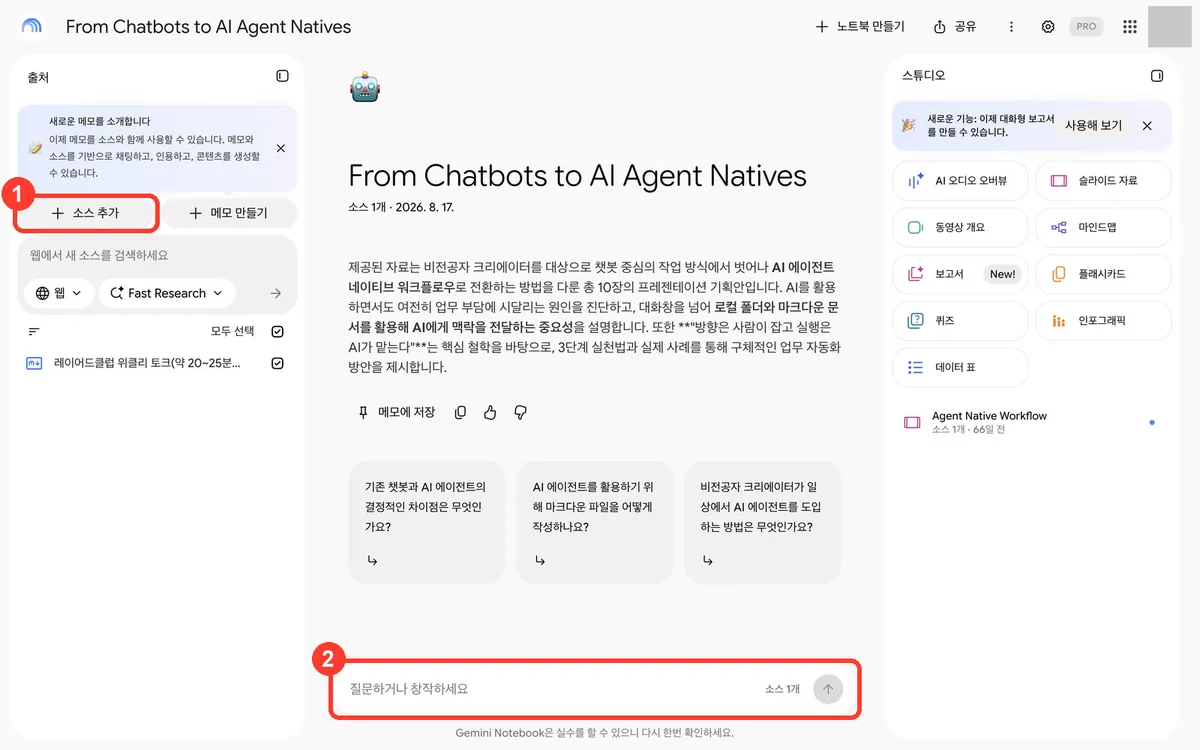Dismiss the 새로운 메모 notice

coord(281,148)
